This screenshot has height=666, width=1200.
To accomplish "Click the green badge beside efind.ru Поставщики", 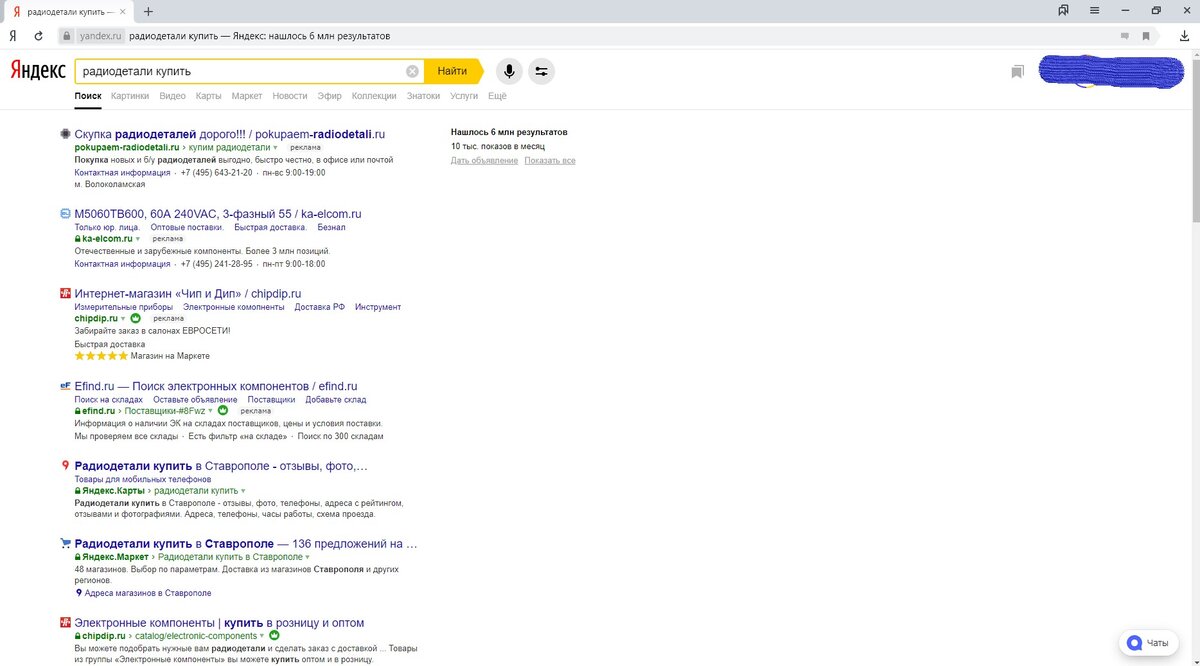I will point(223,410).
